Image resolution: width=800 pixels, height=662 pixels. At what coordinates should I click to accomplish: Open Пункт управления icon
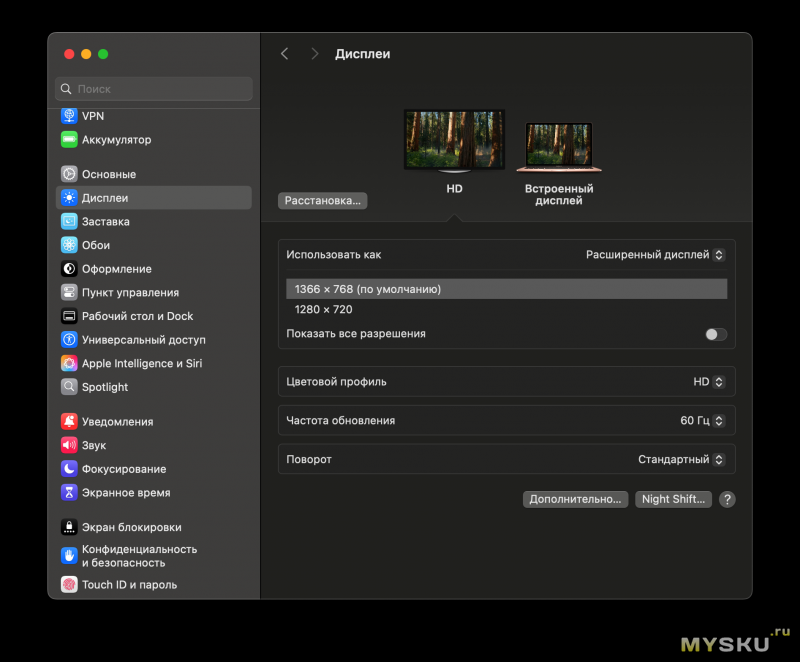click(69, 293)
